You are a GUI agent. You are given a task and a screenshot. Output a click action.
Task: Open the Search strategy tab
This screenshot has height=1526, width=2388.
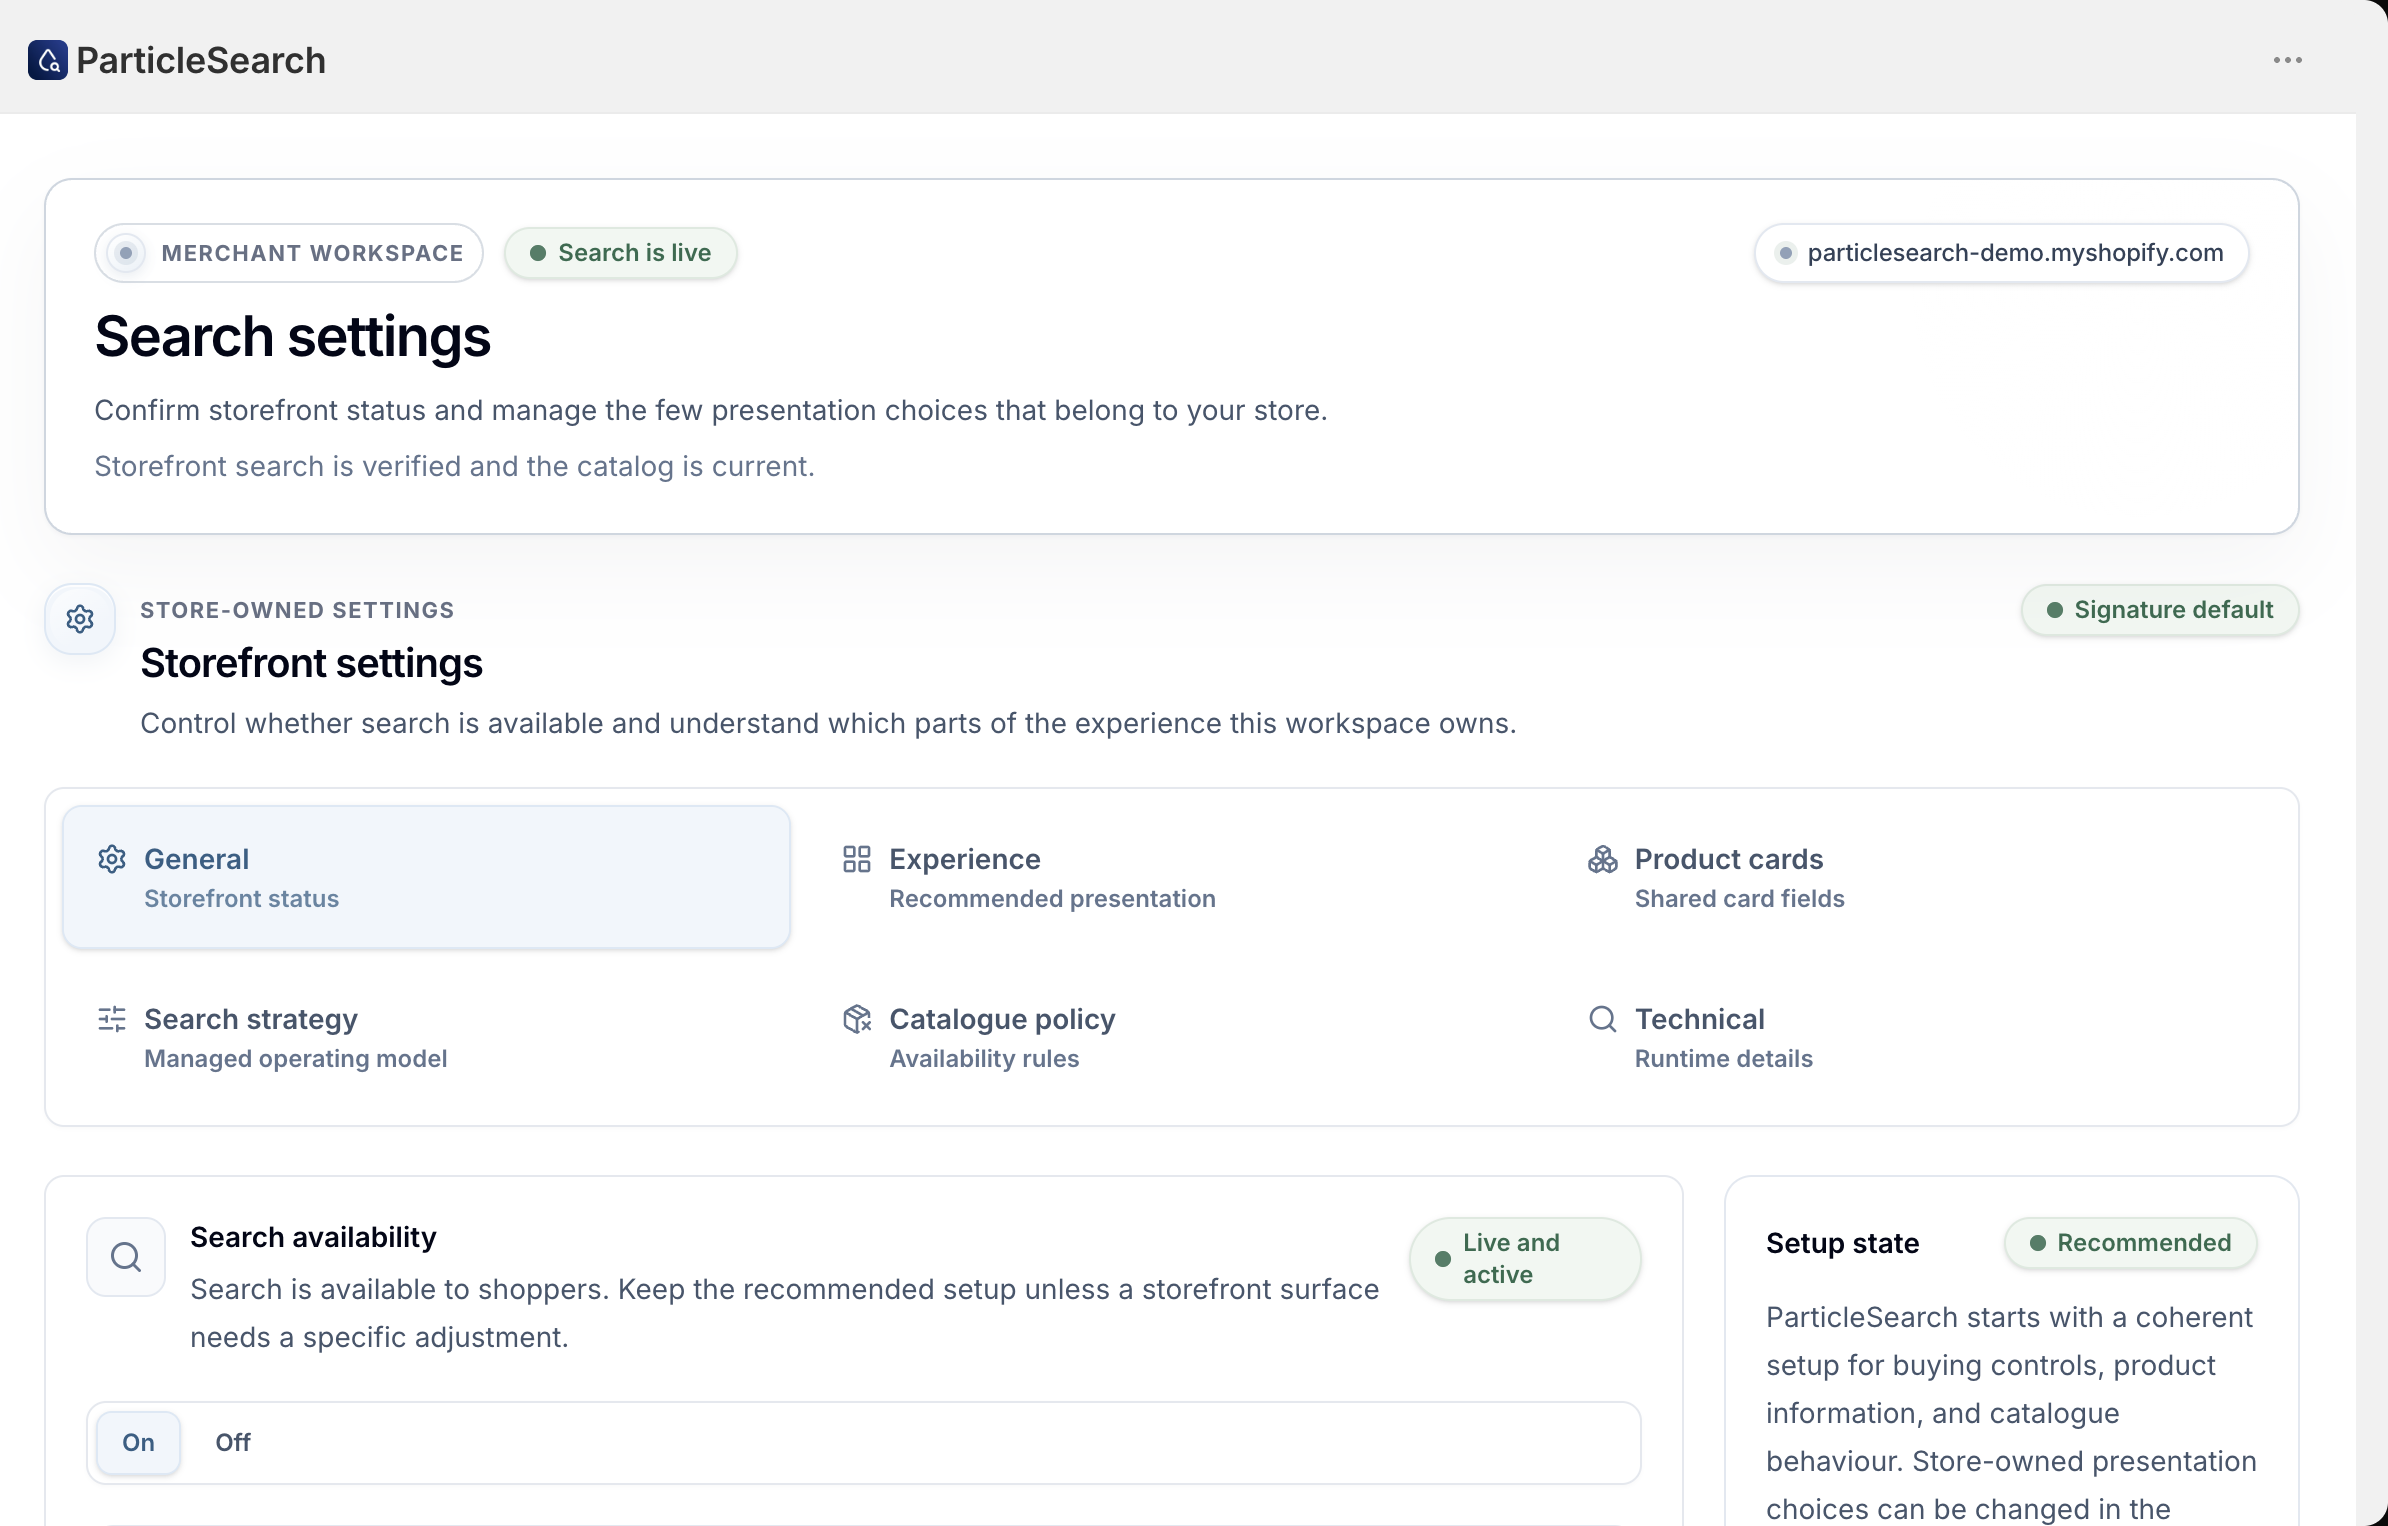coord(426,1037)
